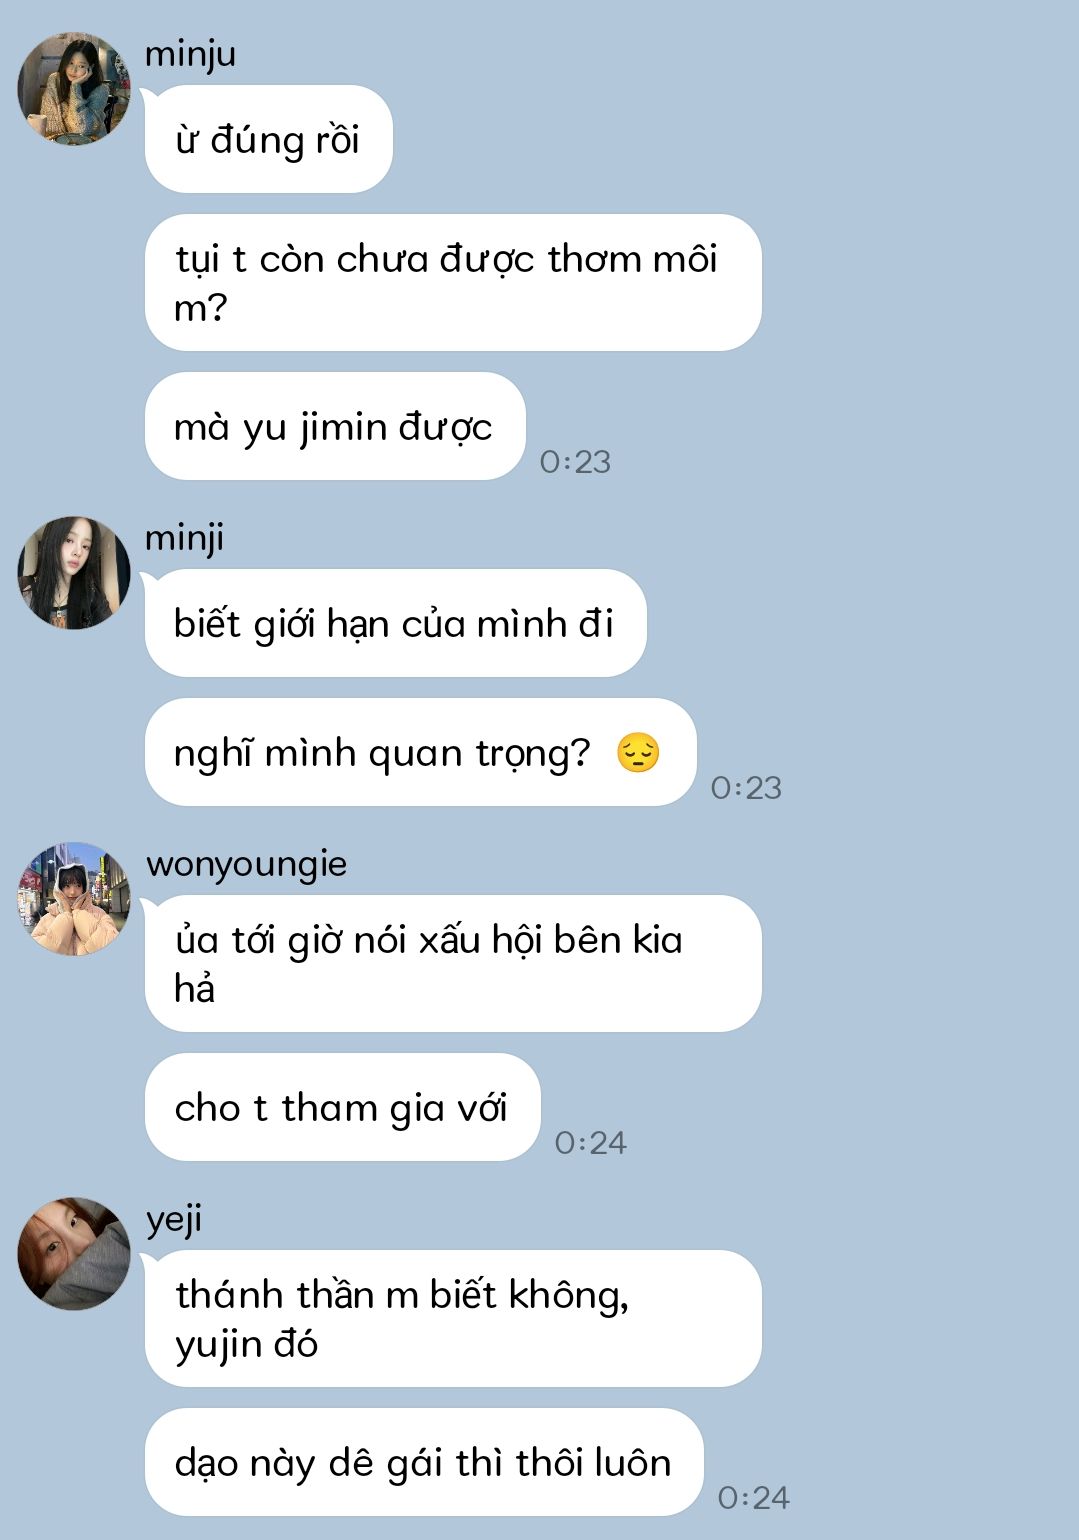The image size is (1079, 1540).
Task: Click the pensive face emoji
Action: point(638,753)
